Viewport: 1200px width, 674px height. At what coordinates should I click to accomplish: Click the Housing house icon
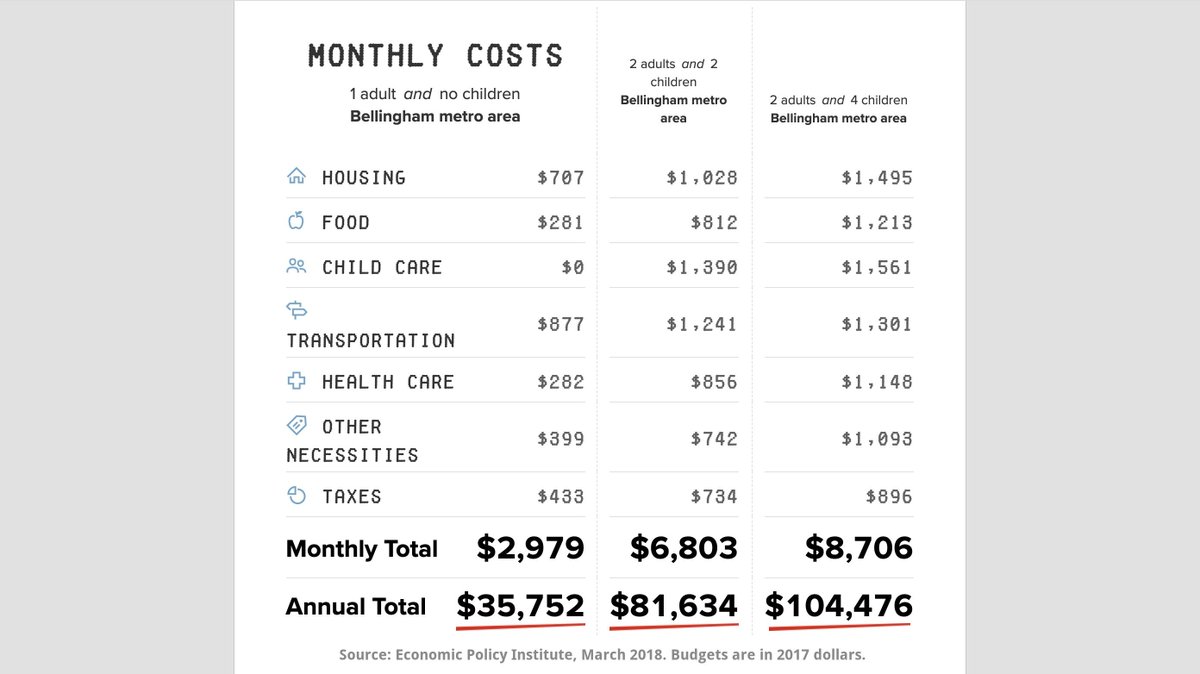click(x=296, y=177)
